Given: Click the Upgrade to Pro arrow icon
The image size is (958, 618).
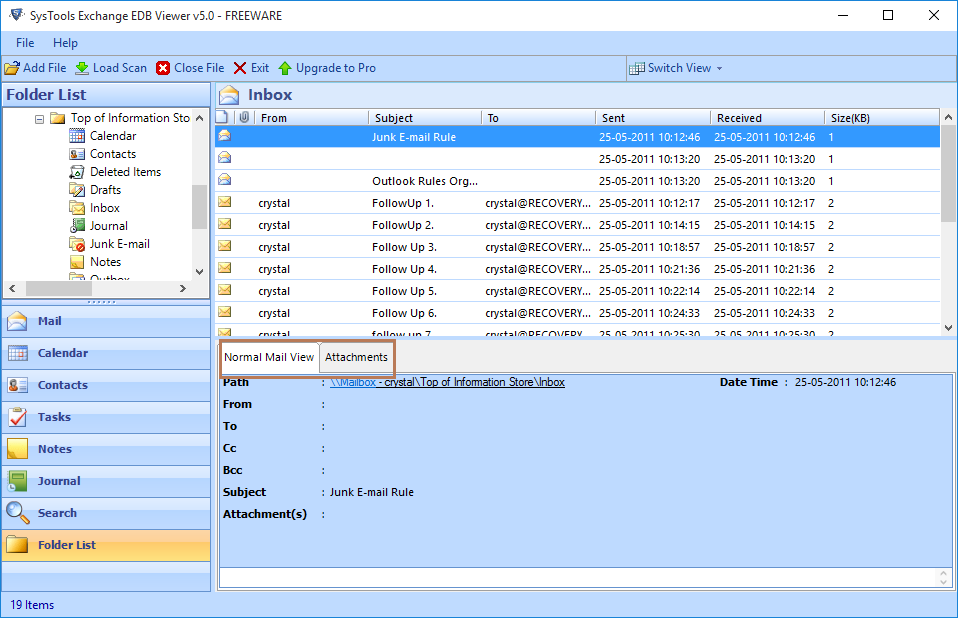Looking at the screenshot, I should [x=285, y=68].
